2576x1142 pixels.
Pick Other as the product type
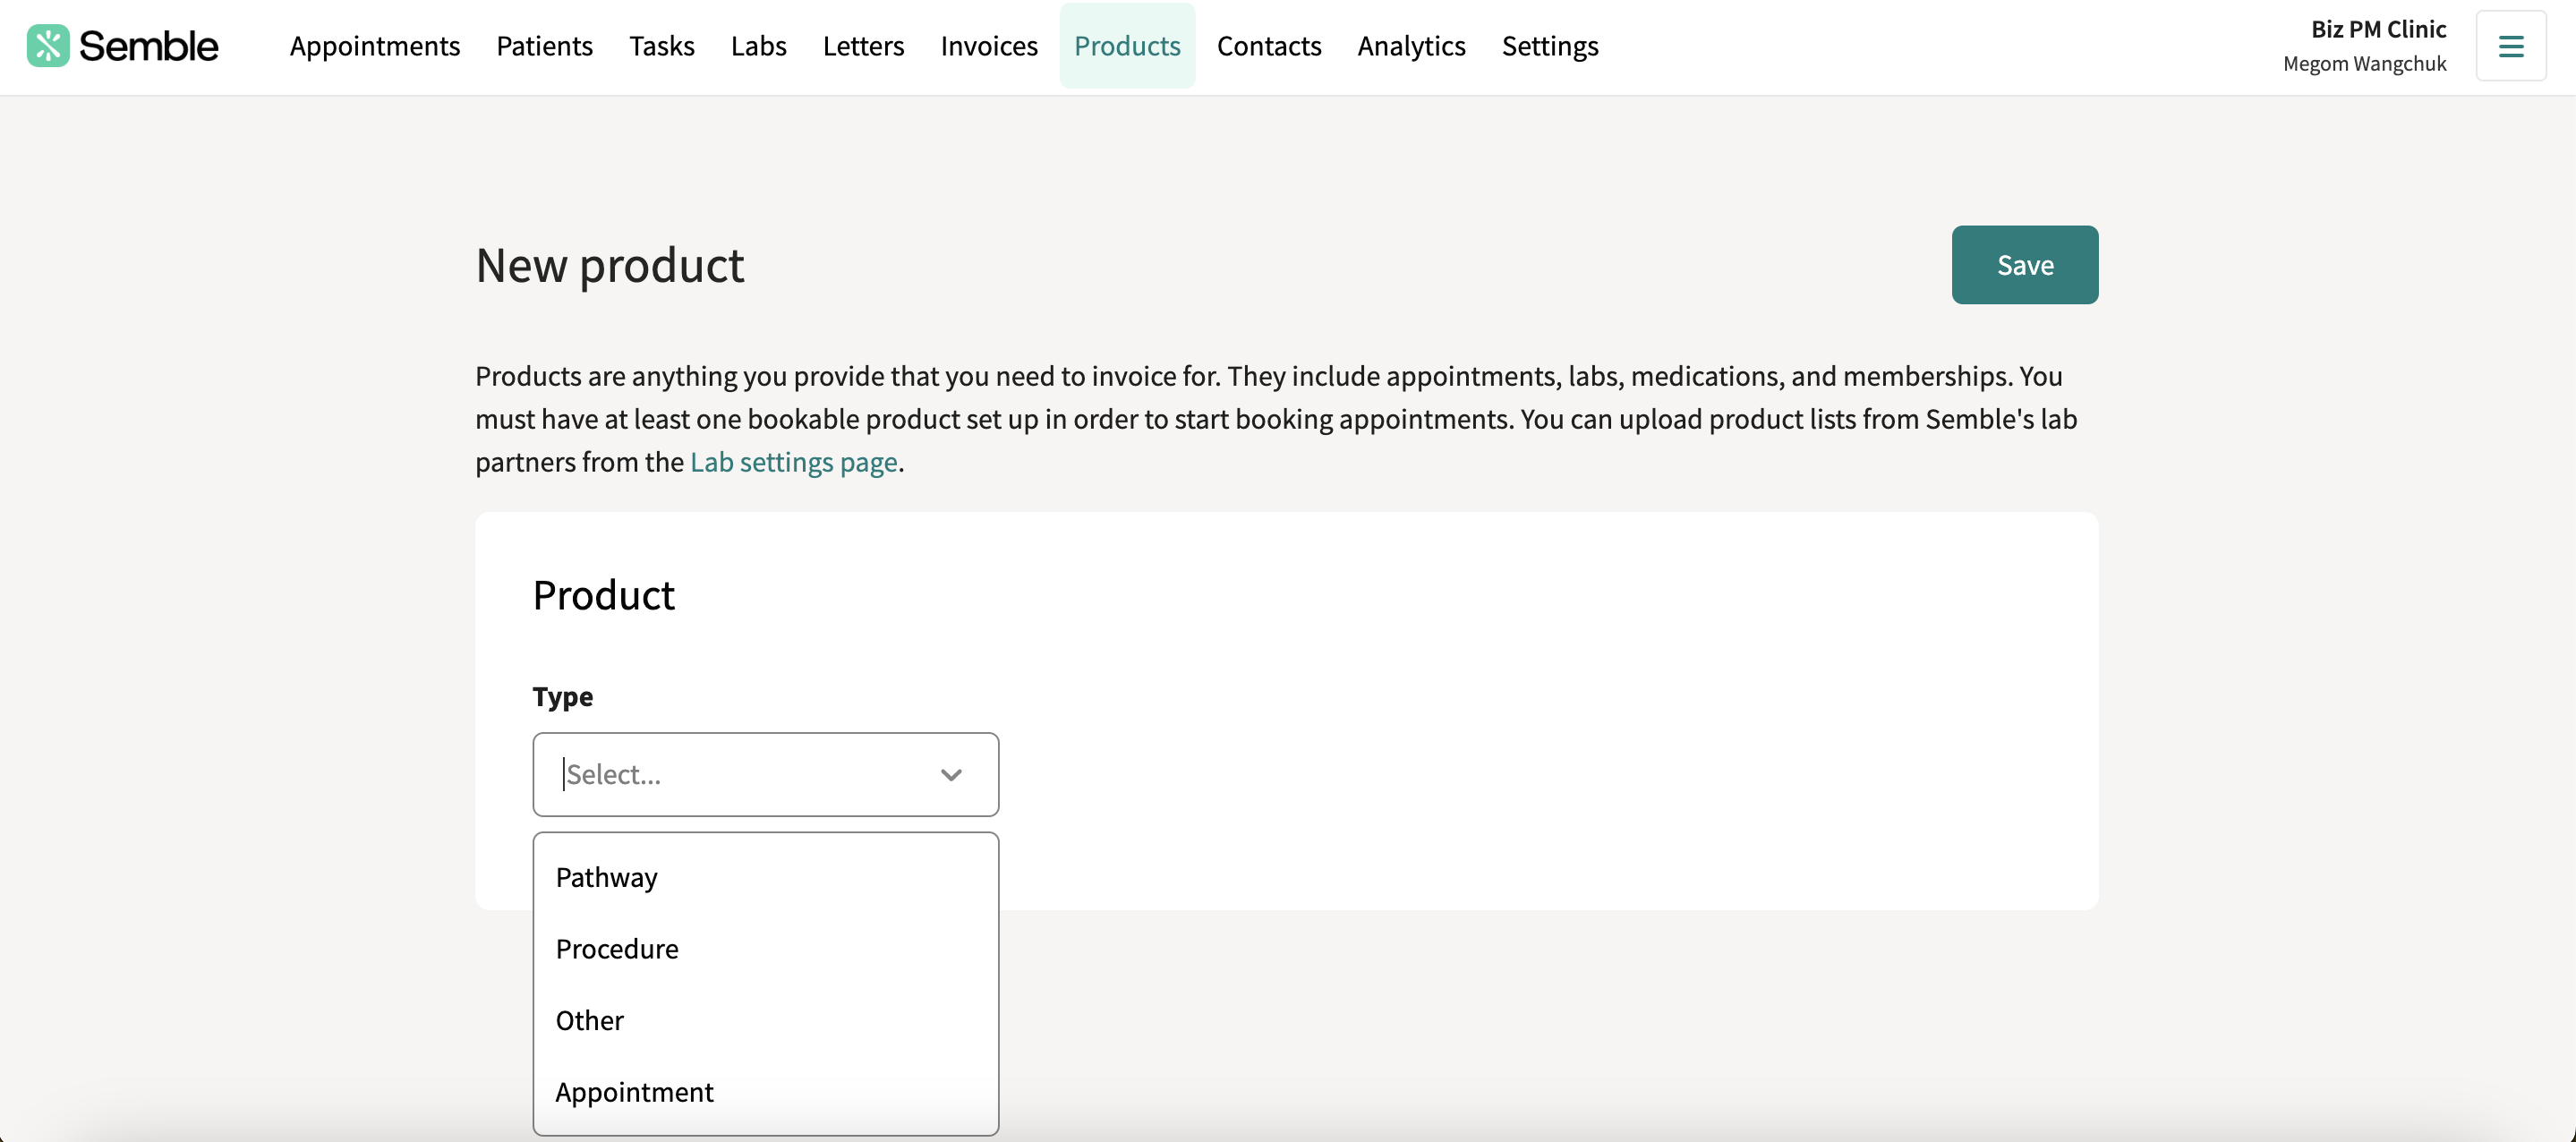[x=766, y=1020]
